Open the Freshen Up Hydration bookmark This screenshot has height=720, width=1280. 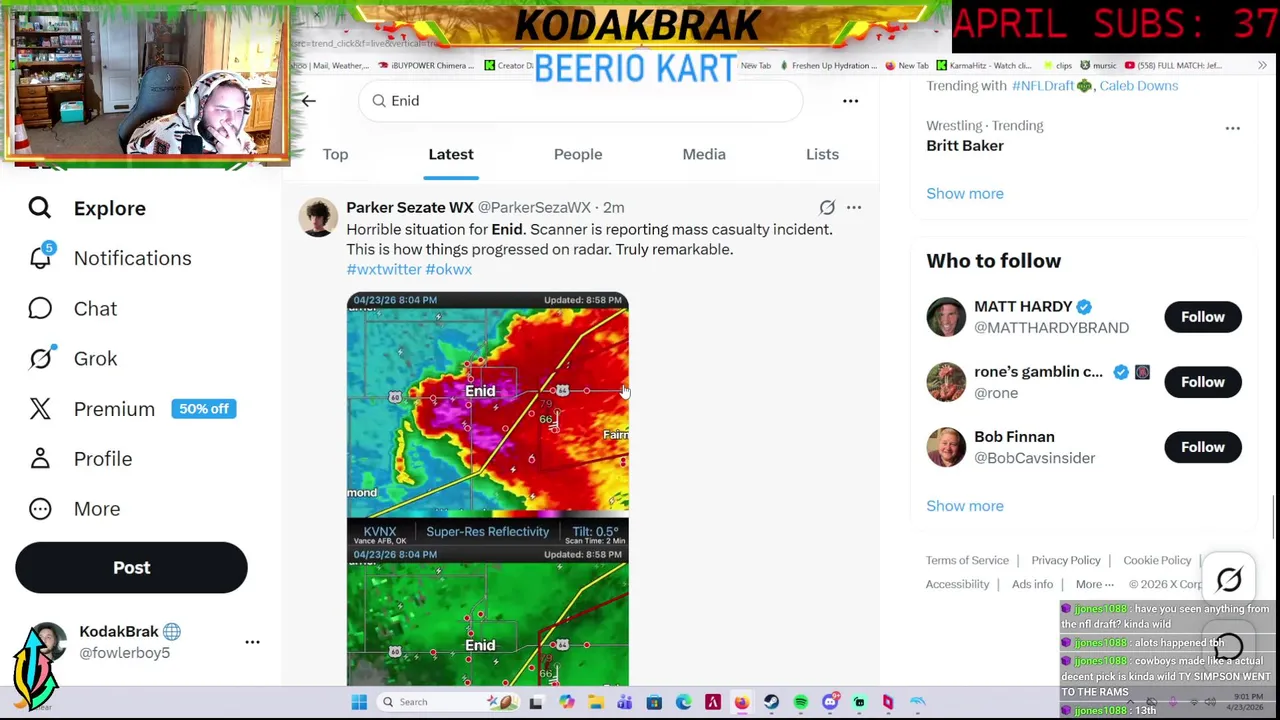tap(828, 65)
